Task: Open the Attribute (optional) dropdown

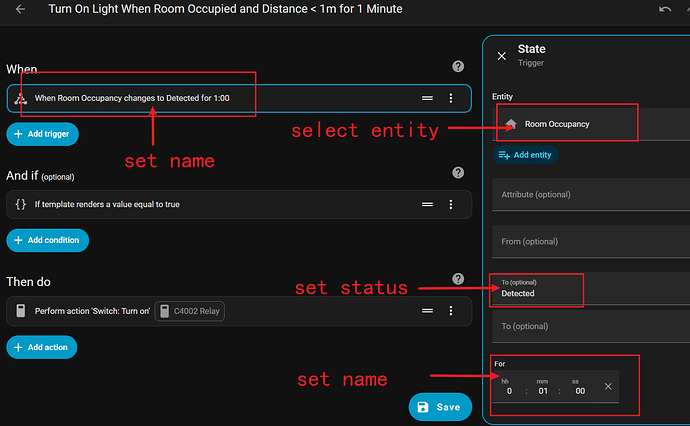Action: point(591,195)
